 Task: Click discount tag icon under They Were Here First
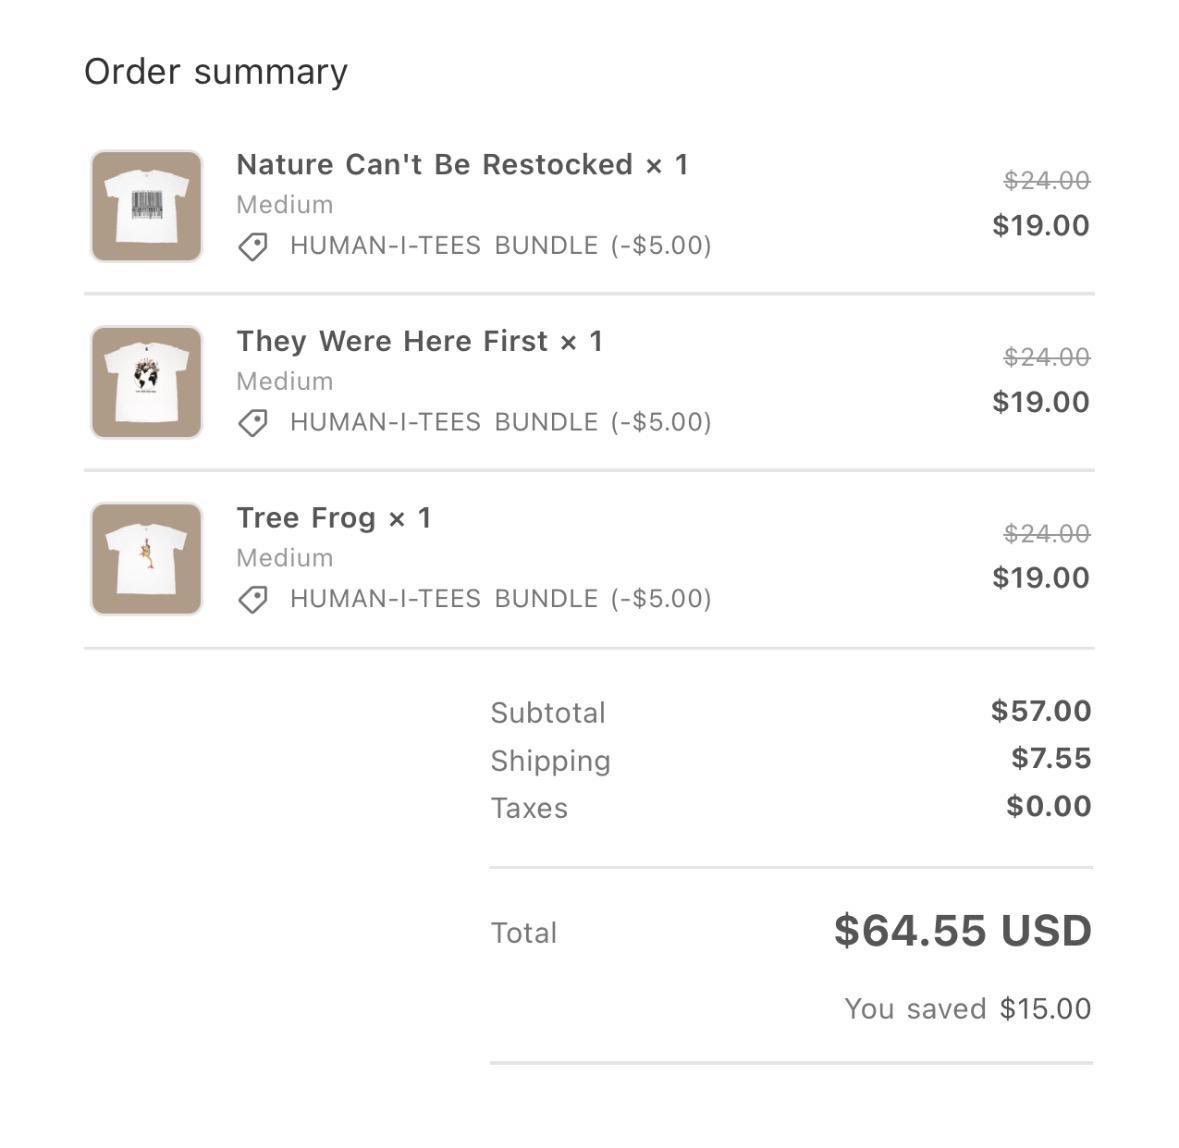(253, 423)
